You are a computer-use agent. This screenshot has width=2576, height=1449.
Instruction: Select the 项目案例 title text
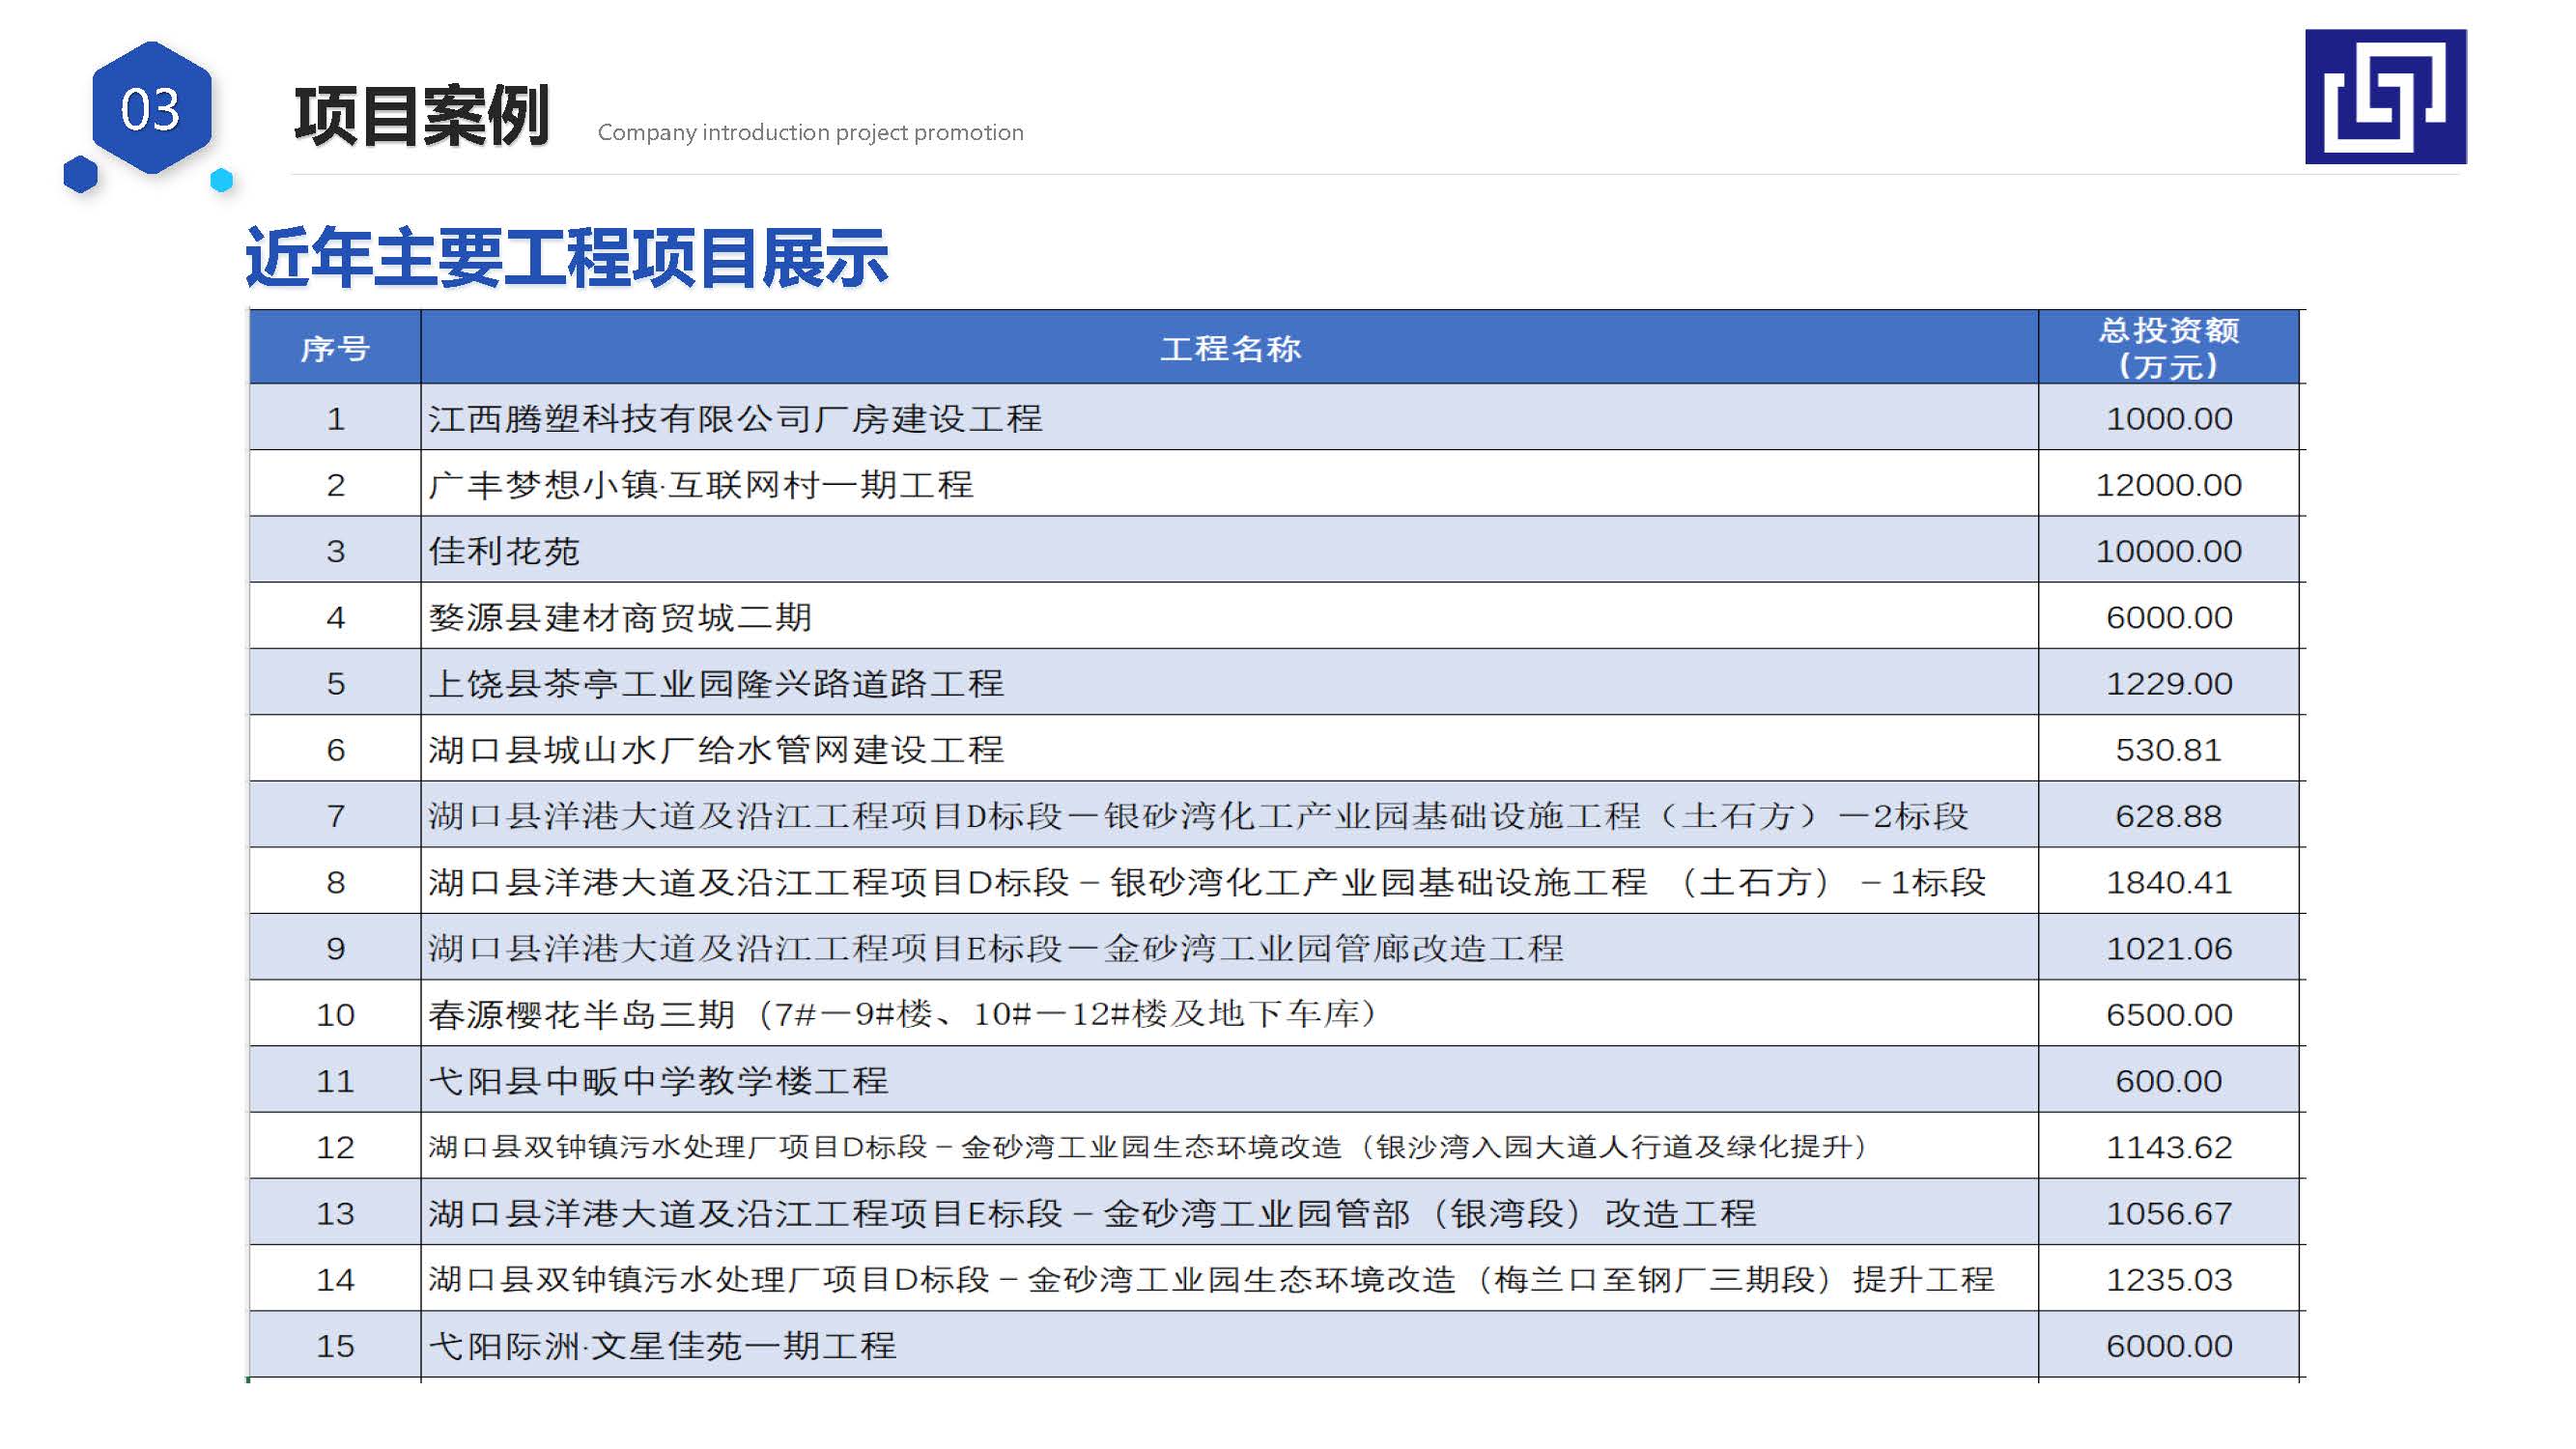(421, 116)
